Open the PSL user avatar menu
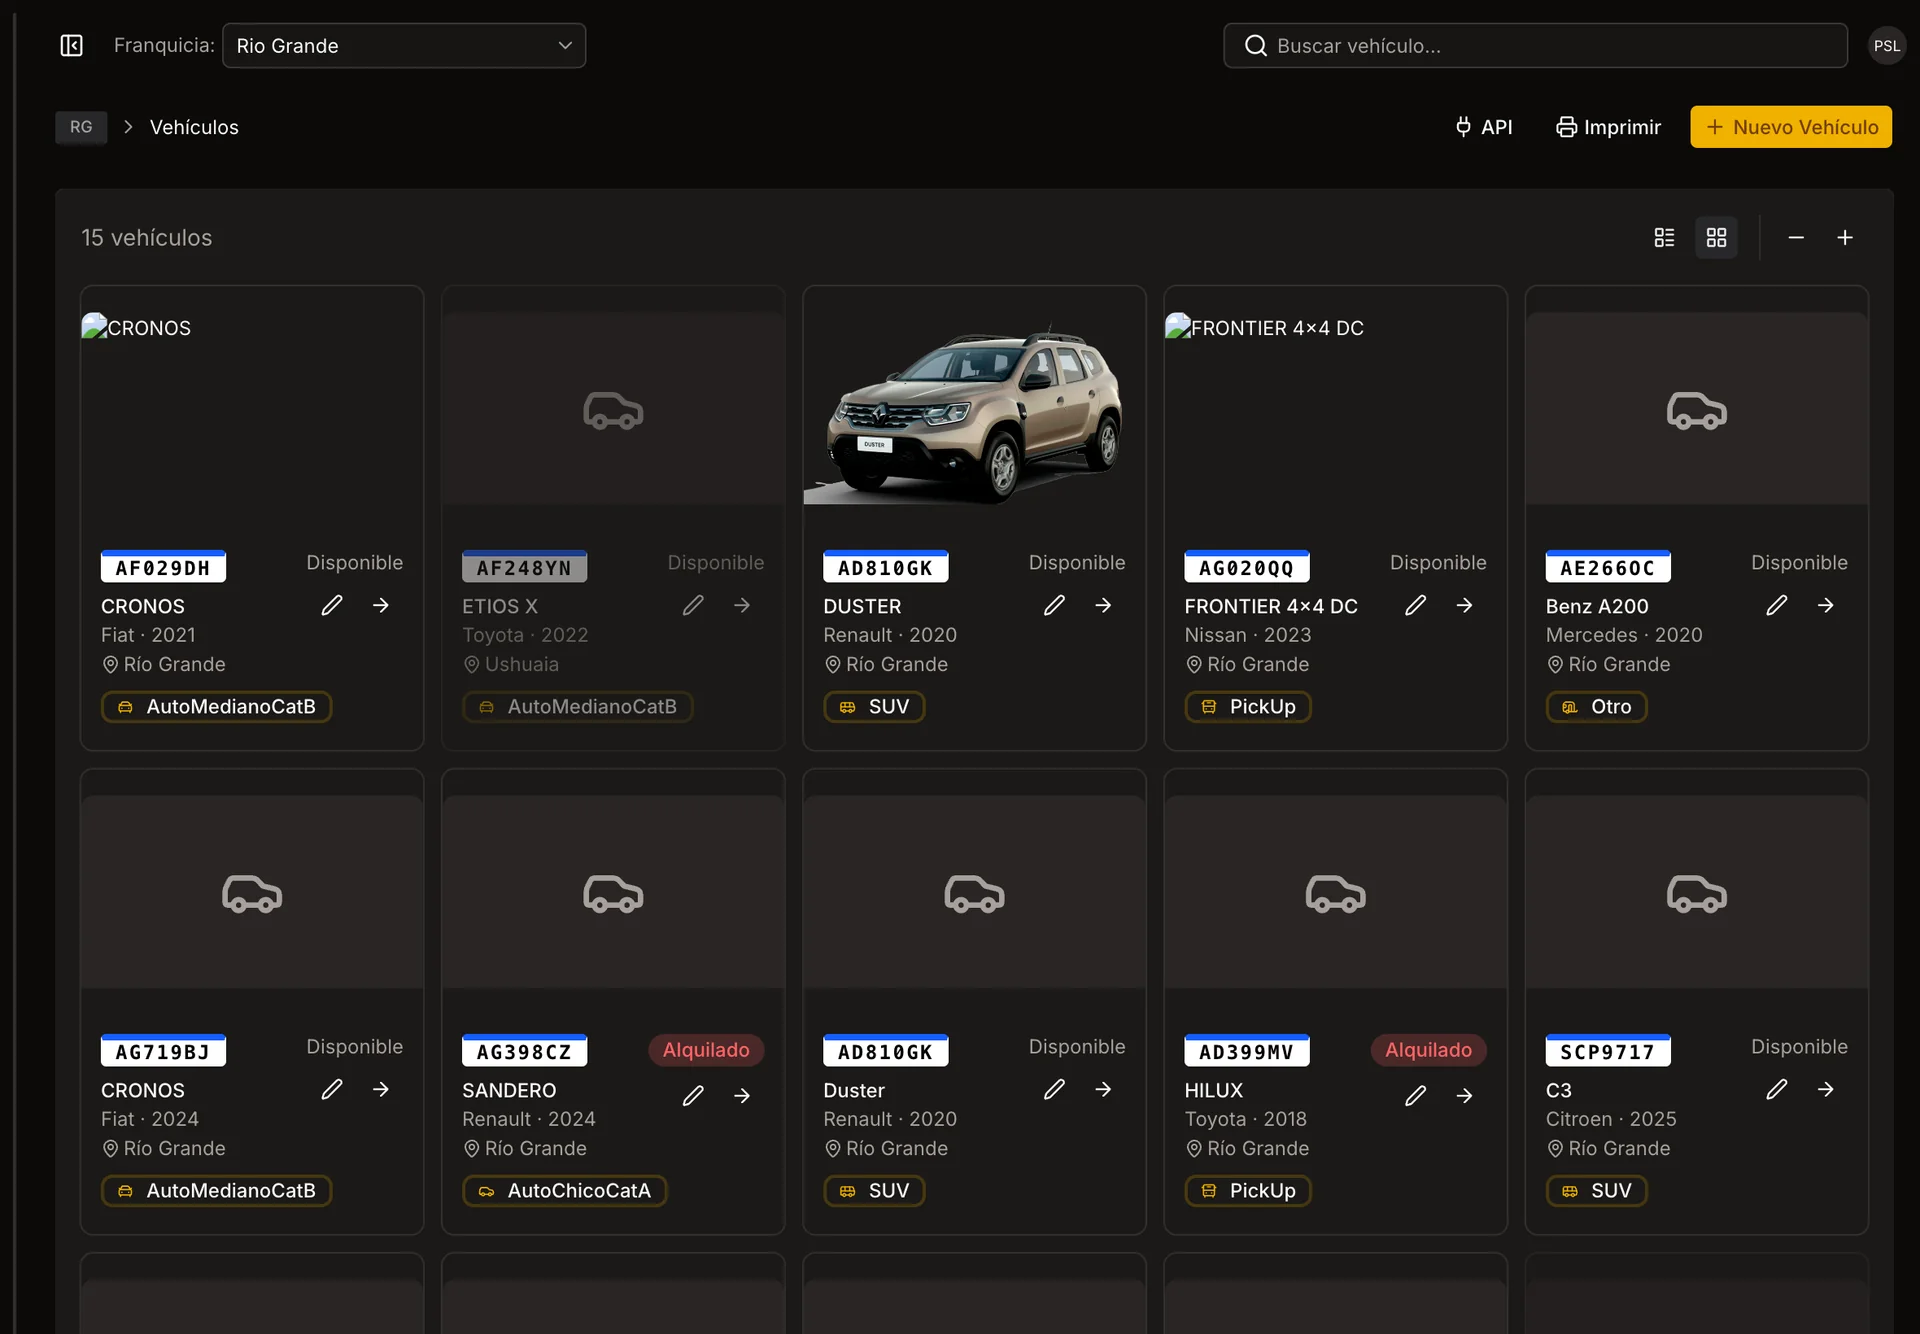This screenshot has width=1920, height=1334. (x=1886, y=46)
